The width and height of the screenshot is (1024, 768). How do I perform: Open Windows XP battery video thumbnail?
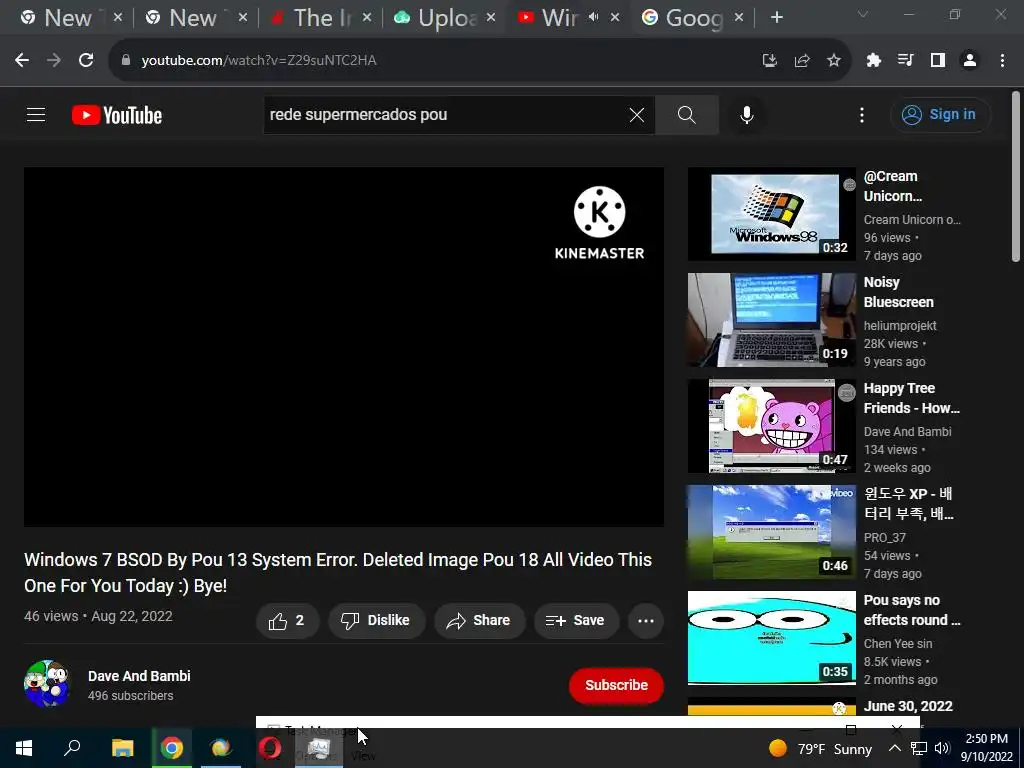[x=771, y=532]
